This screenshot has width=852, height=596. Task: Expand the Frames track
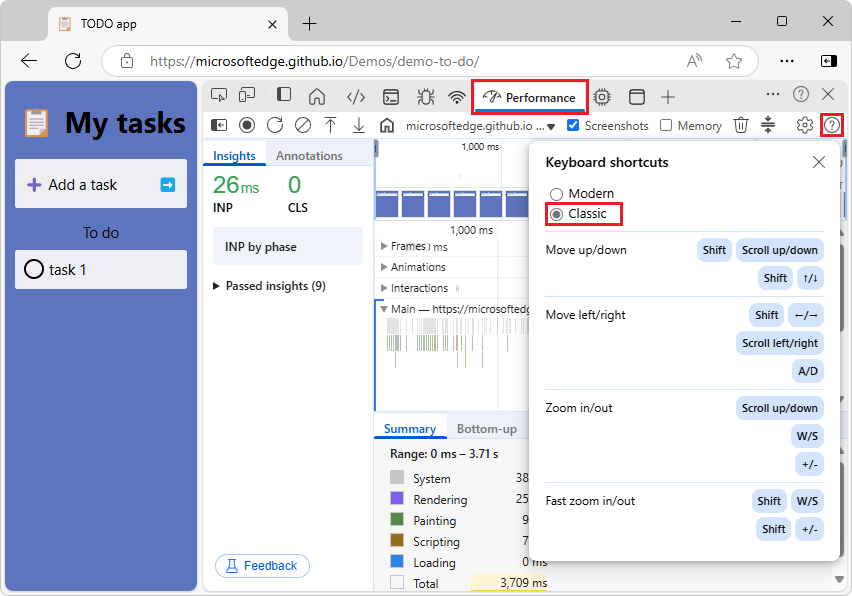(384, 246)
